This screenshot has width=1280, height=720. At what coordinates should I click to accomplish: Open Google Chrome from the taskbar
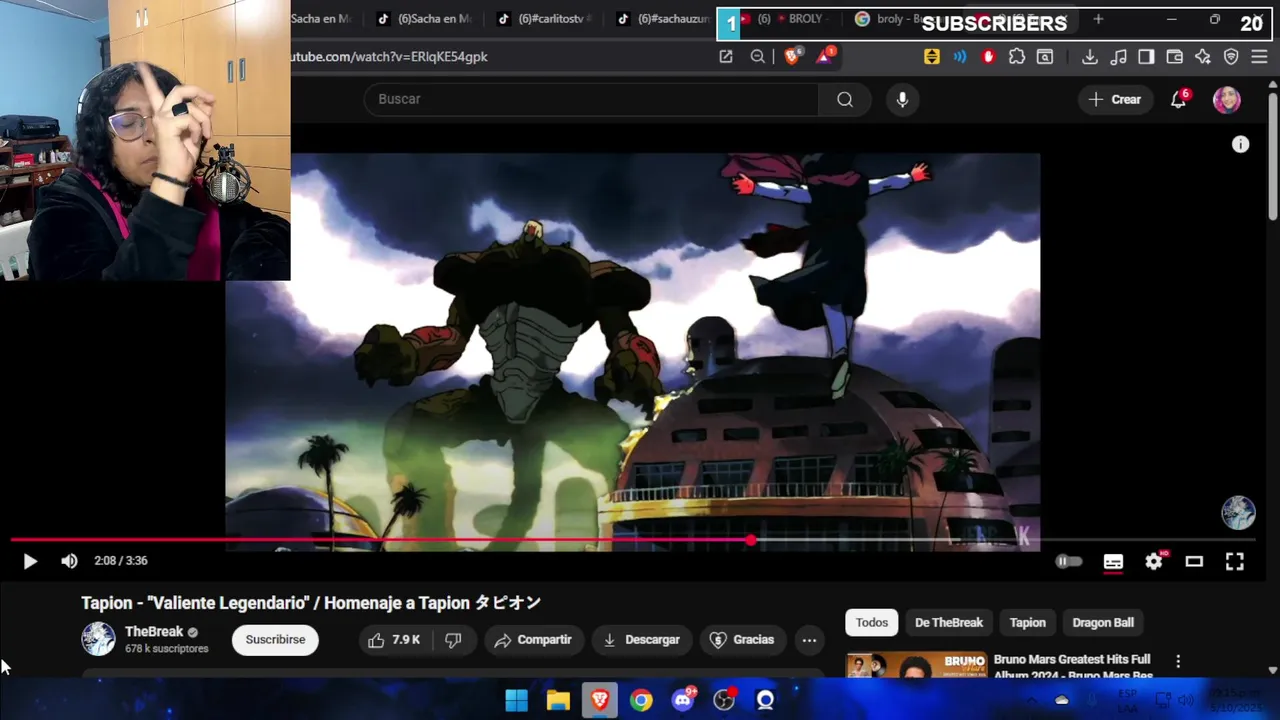click(x=641, y=700)
